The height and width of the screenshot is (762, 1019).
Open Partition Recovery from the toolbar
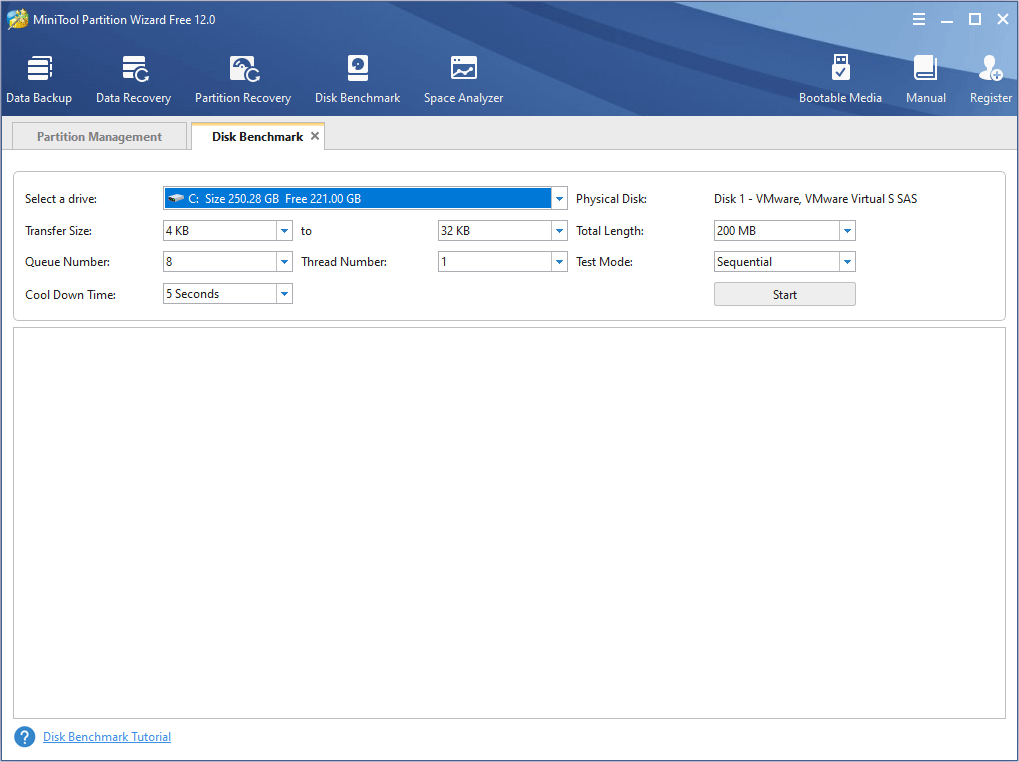tap(243, 79)
